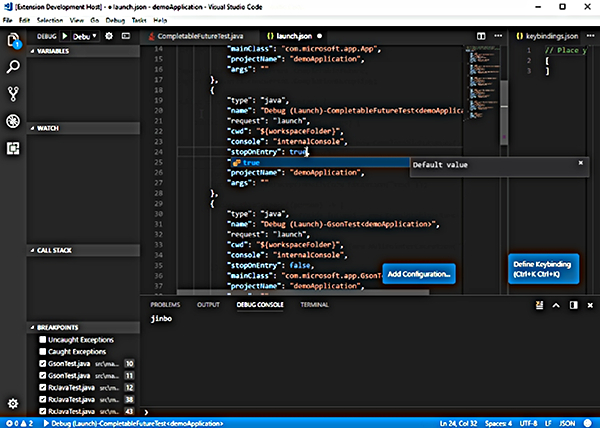
Task: Click the true suggestion icon in autocomplete
Action: (236, 163)
